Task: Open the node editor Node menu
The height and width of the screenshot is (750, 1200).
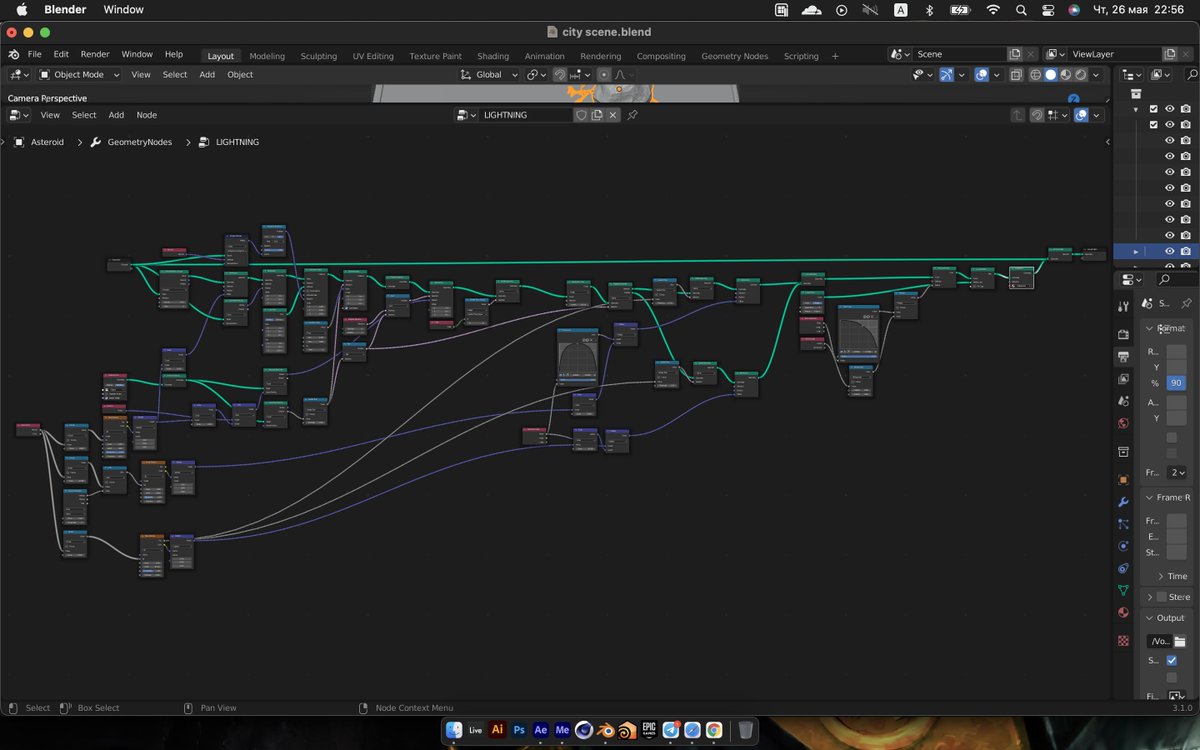Action: click(x=147, y=115)
